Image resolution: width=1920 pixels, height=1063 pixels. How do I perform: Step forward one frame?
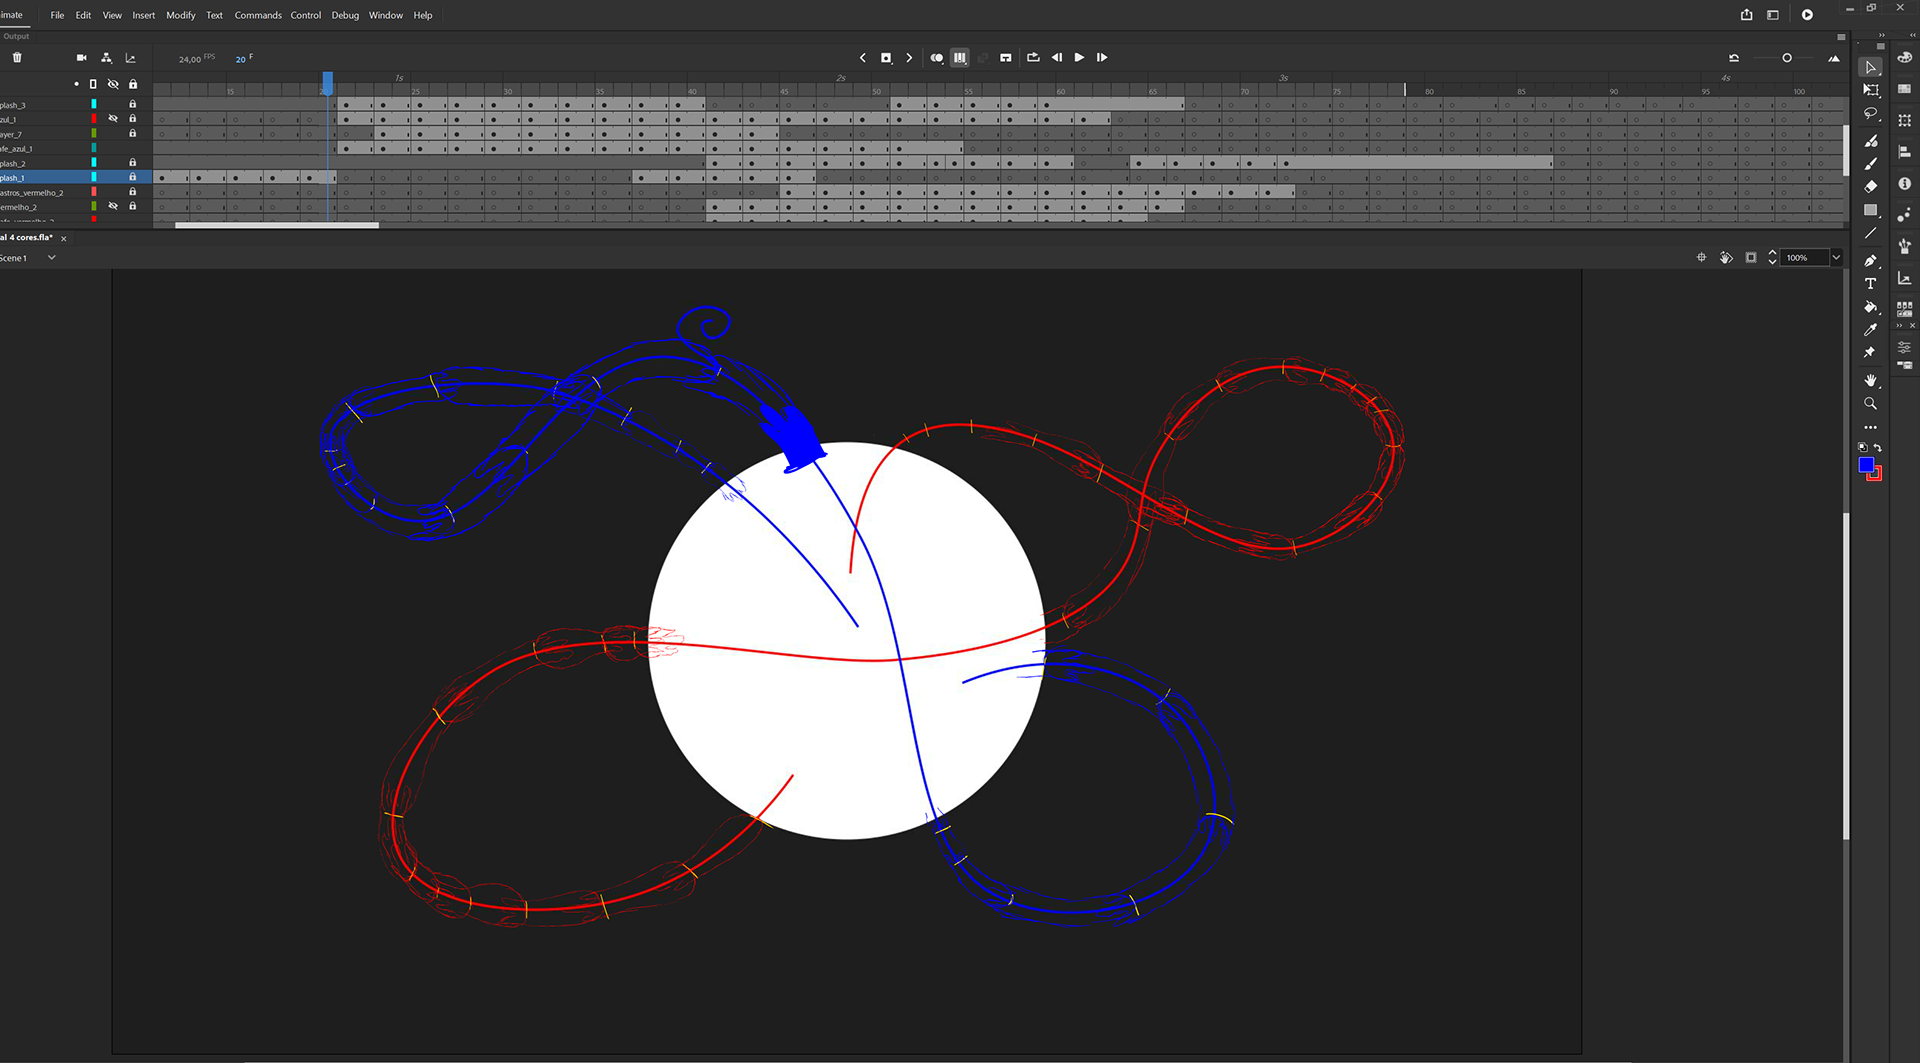(1102, 58)
